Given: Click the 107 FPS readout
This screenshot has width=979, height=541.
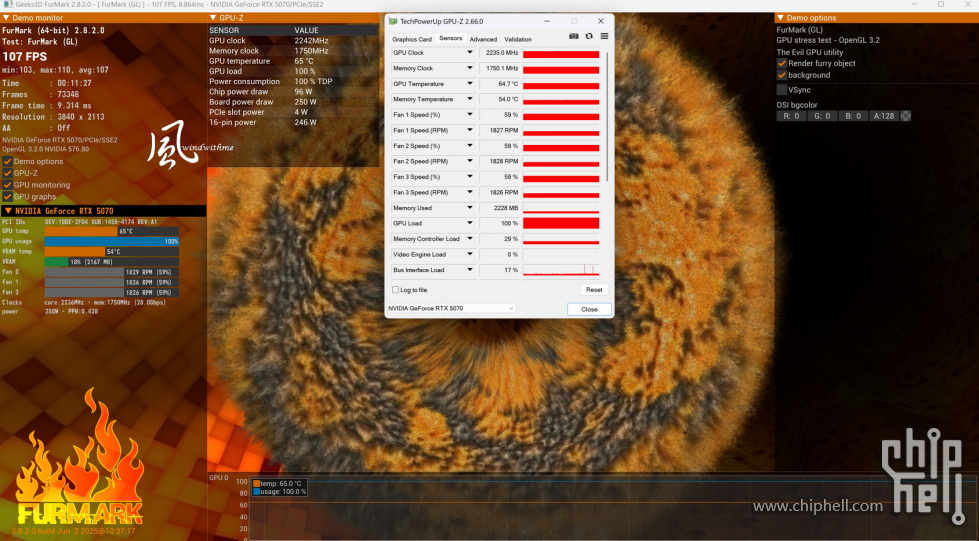Looking at the screenshot, I should 24,56.
